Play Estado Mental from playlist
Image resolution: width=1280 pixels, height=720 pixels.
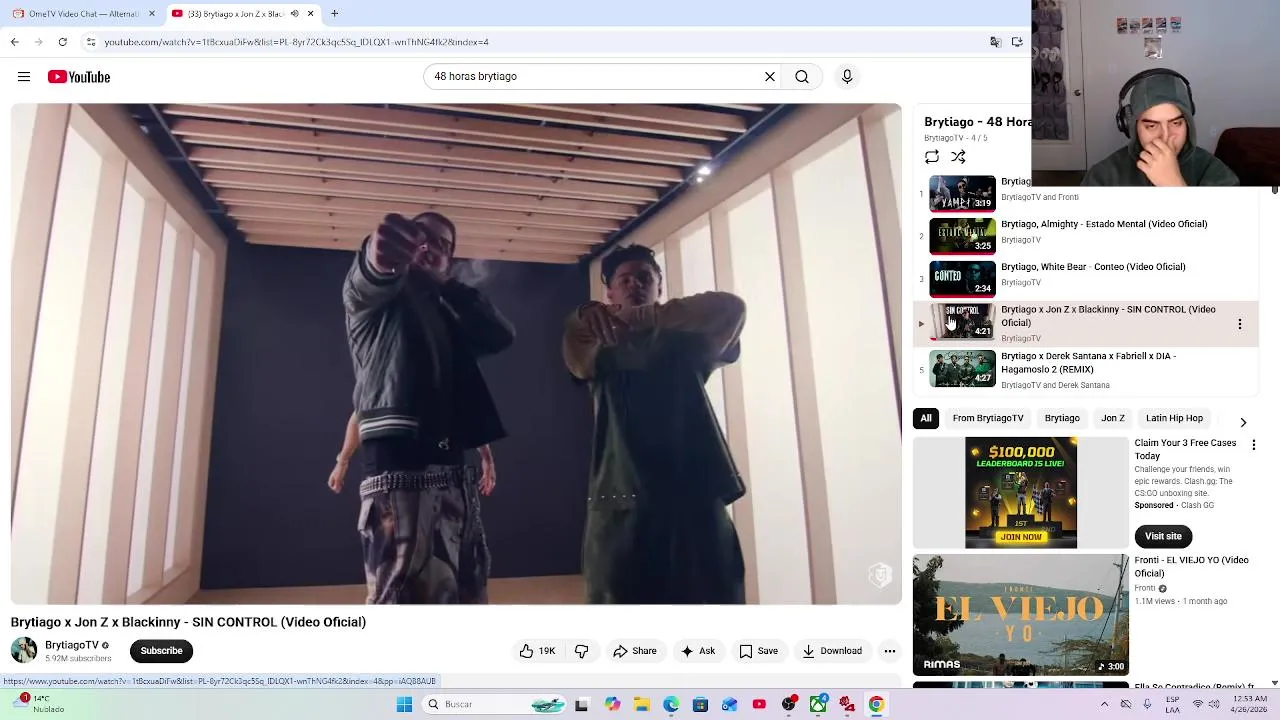click(x=1085, y=236)
